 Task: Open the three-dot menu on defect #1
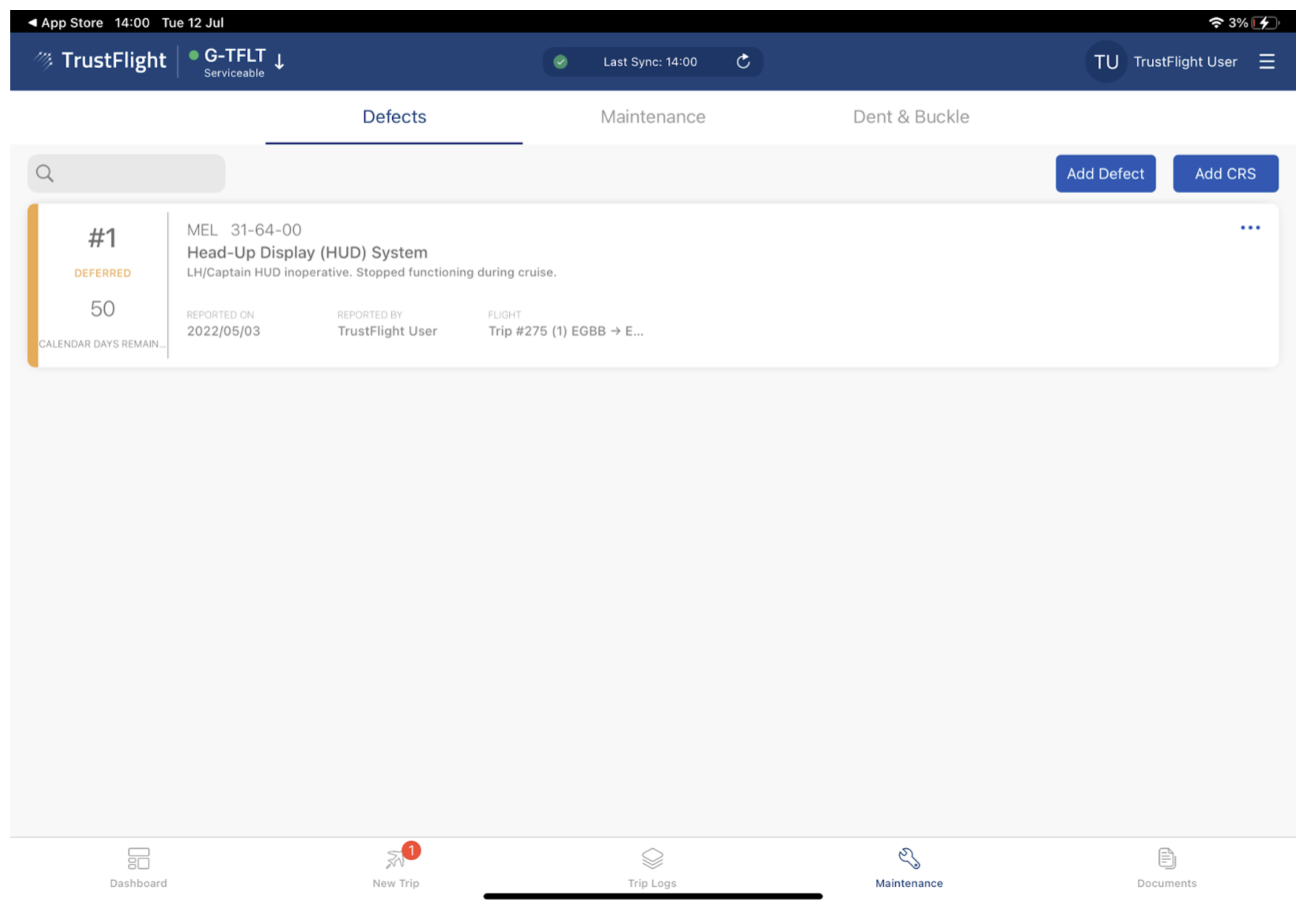click(1250, 228)
